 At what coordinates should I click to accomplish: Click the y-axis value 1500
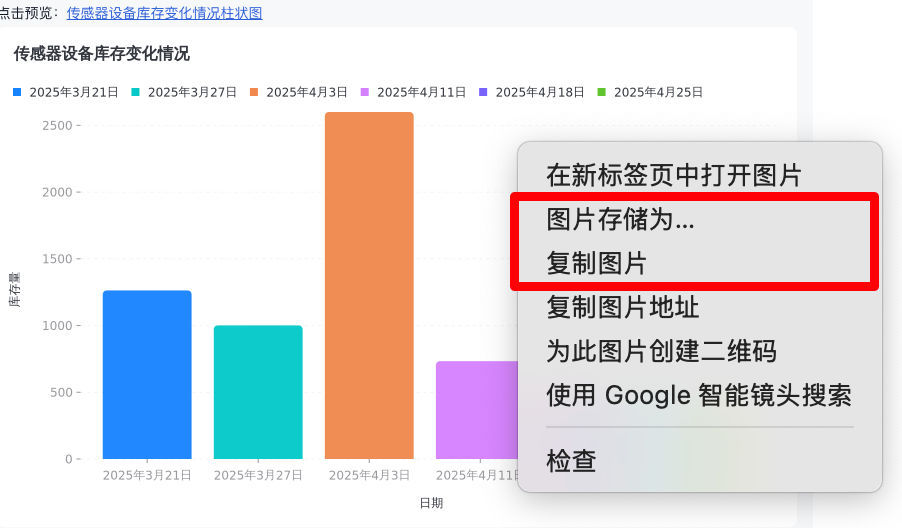[x=58, y=259]
